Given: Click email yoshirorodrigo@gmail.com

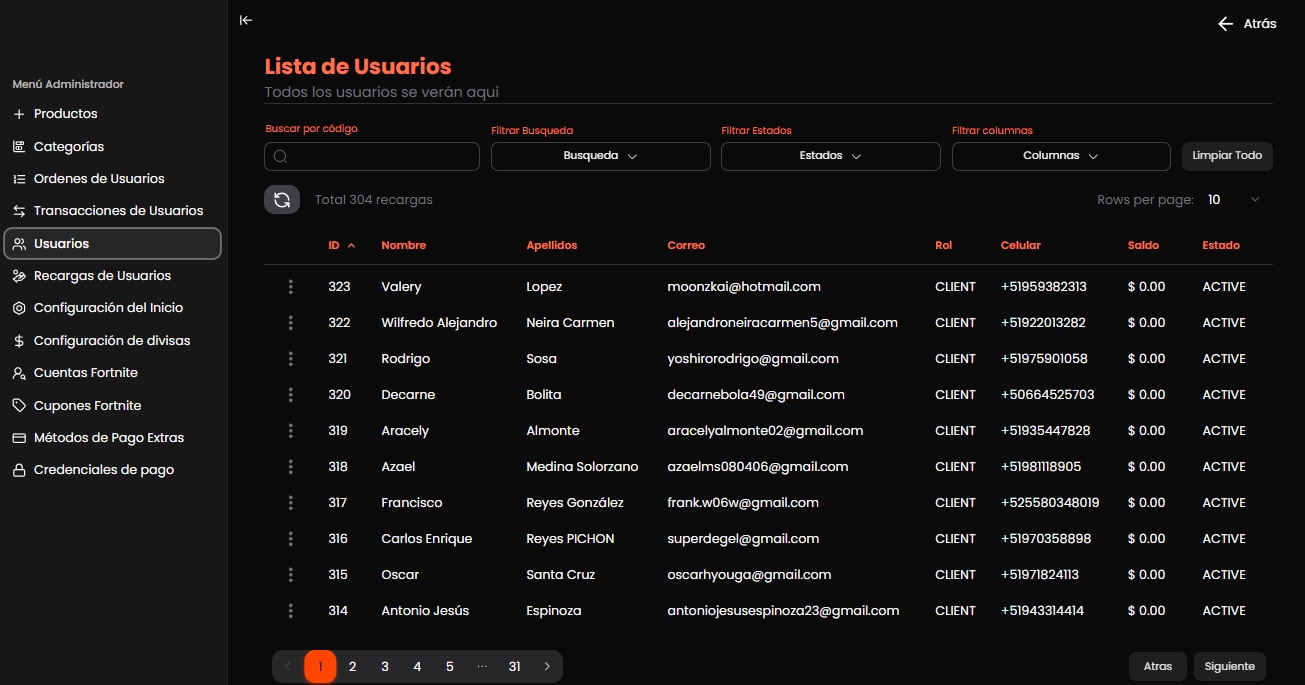Looking at the screenshot, I should tap(753, 359).
